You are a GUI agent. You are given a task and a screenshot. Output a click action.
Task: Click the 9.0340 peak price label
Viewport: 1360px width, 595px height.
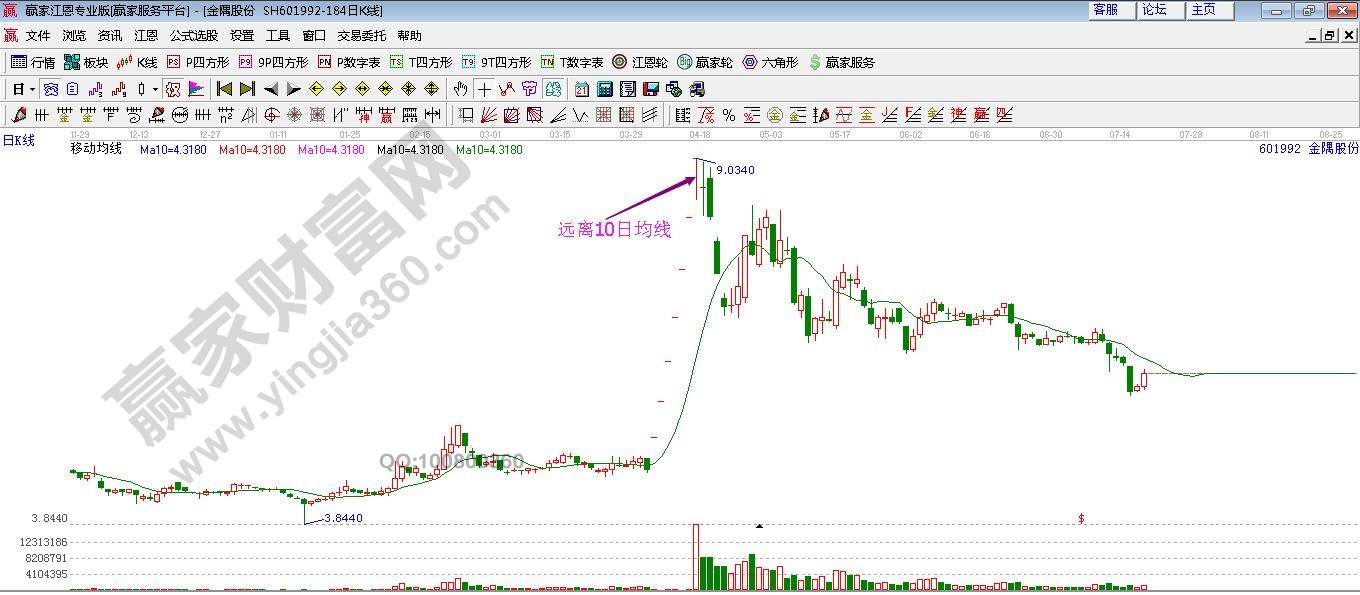735,170
